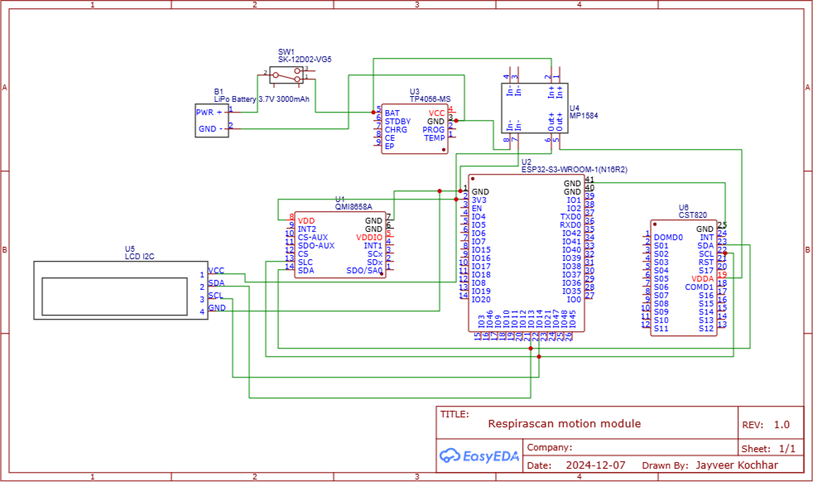Select the B1 LiPo battery component
813x482 pixels.
click(212, 120)
